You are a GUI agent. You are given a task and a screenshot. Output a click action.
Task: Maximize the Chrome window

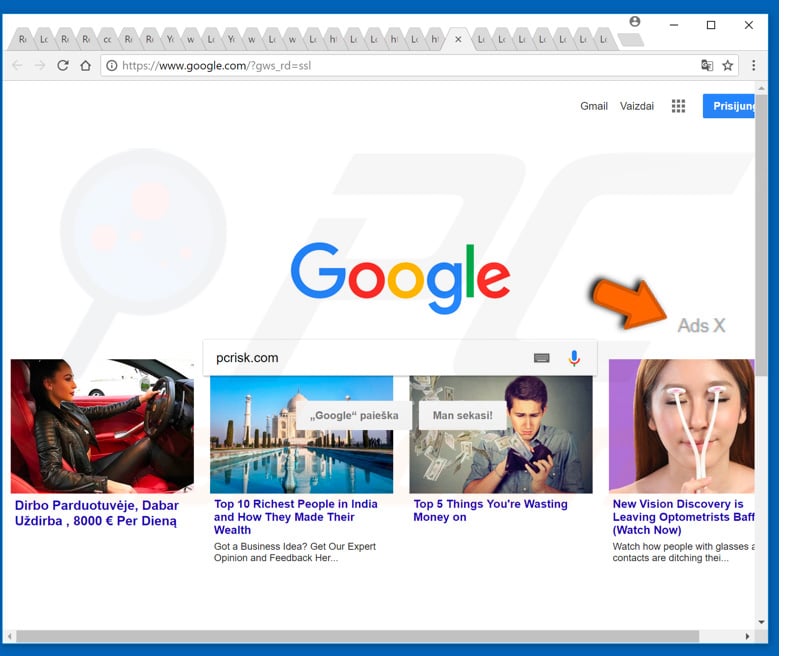[711, 25]
